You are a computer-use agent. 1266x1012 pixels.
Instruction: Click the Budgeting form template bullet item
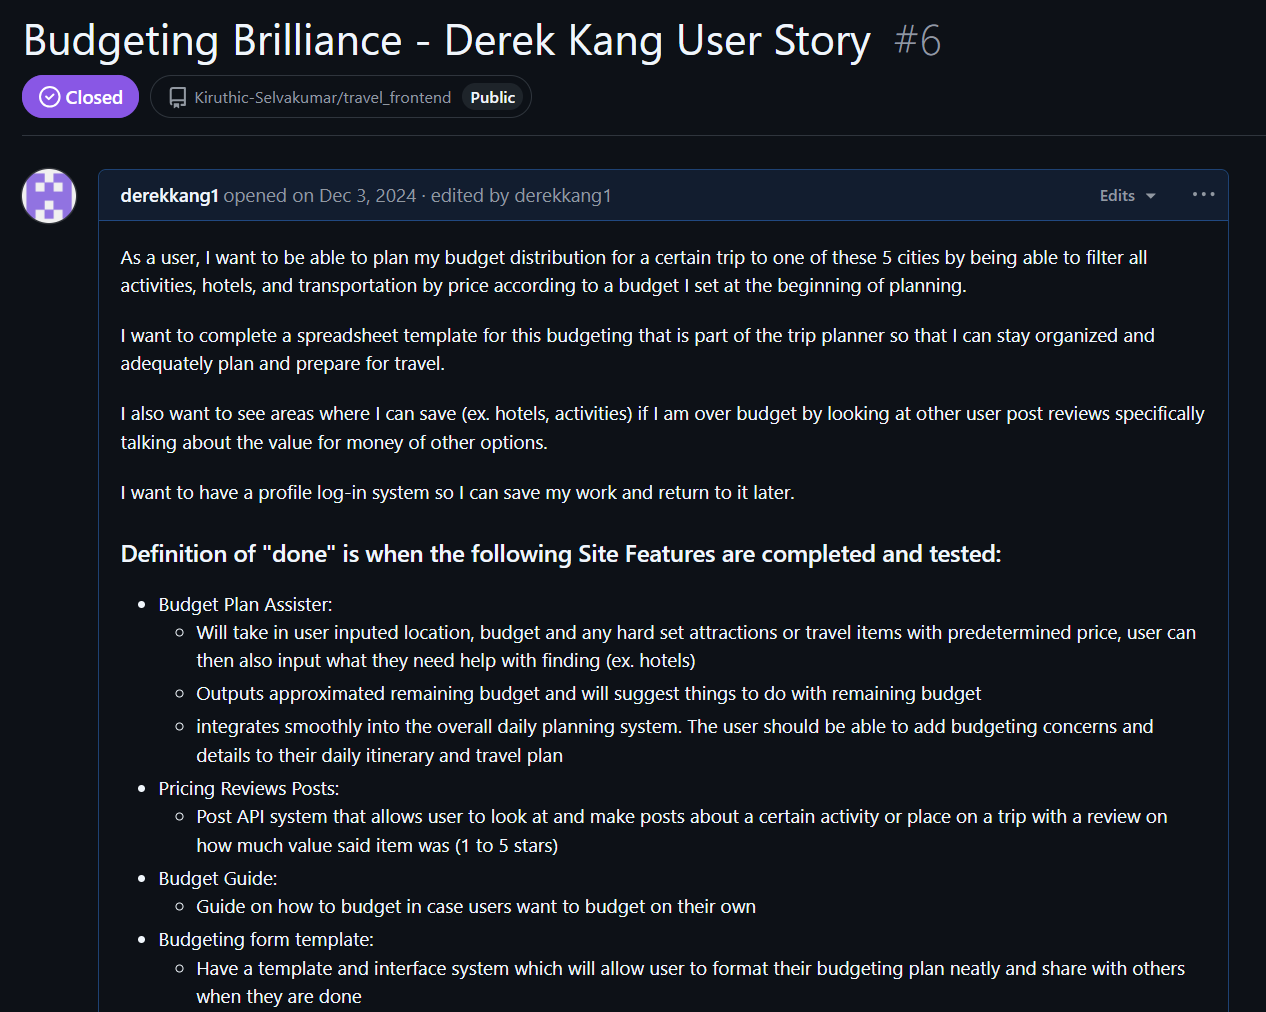point(266,940)
